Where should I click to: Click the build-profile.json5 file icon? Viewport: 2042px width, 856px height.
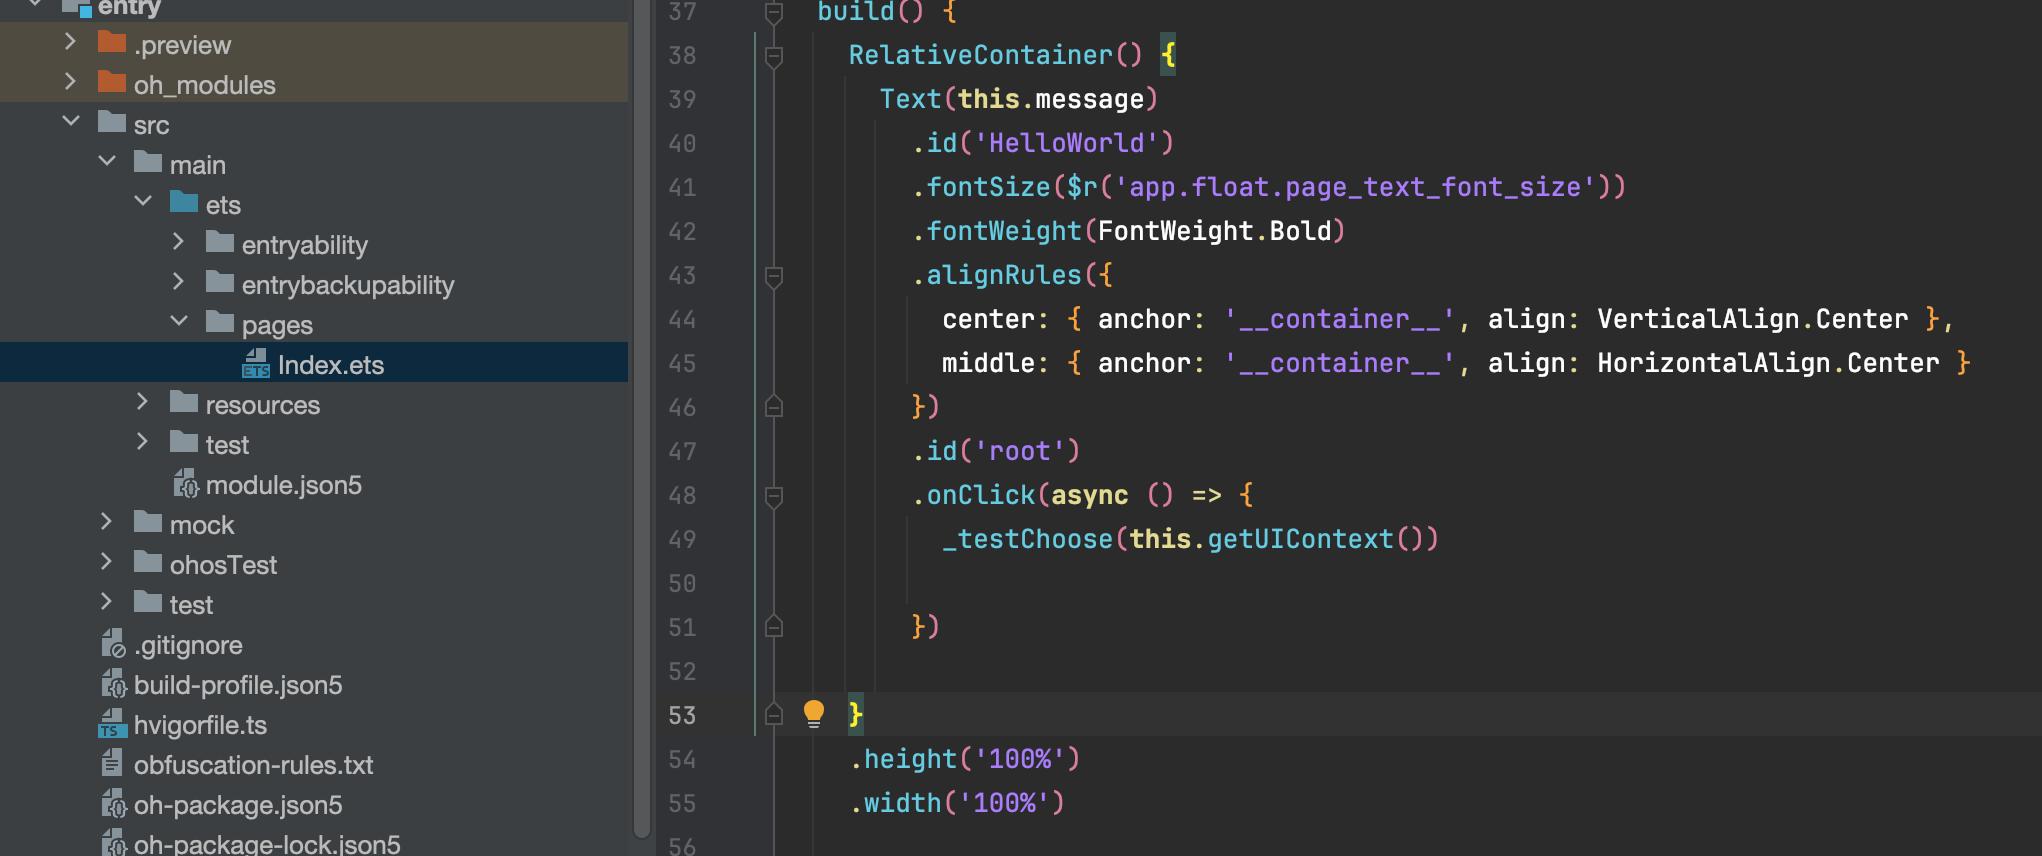tap(113, 685)
